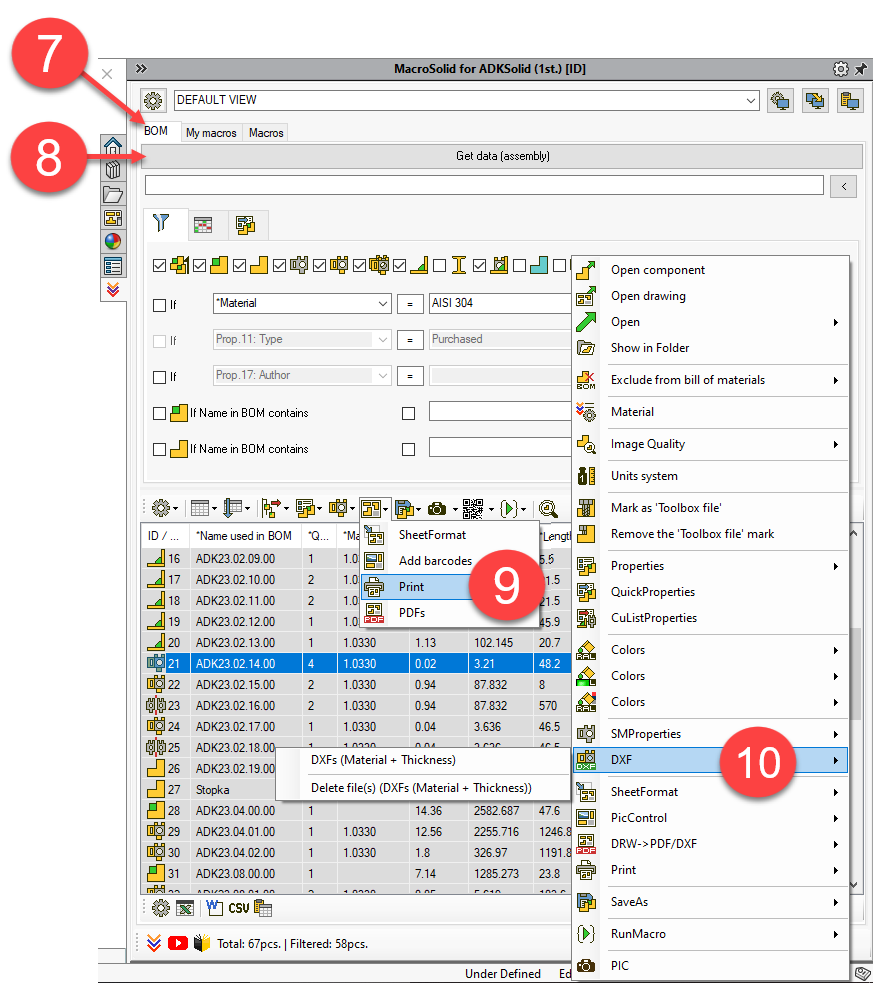Viewport: 891px width, 1008px height.
Task: Toggle checkbox beside first Name contains input
Action: [x=408, y=413]
